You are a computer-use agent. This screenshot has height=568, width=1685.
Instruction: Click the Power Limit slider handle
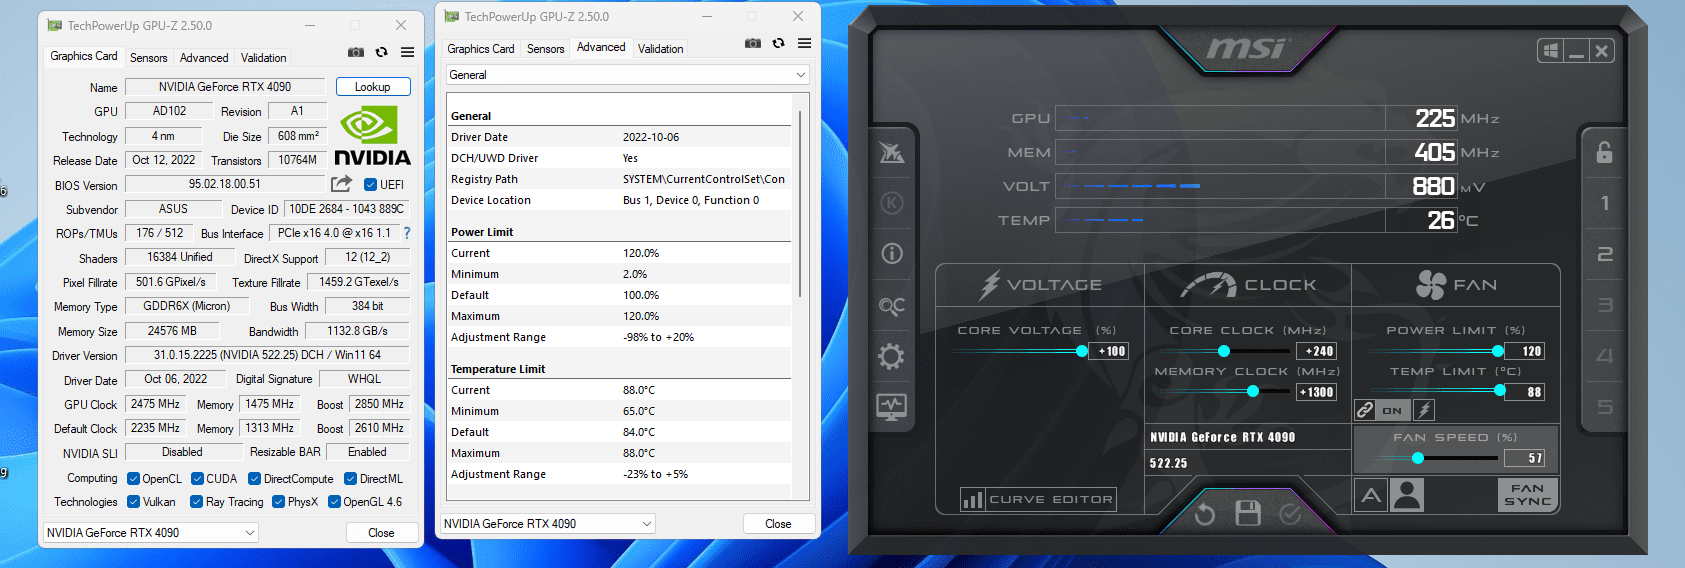(x=1498, y=351)
